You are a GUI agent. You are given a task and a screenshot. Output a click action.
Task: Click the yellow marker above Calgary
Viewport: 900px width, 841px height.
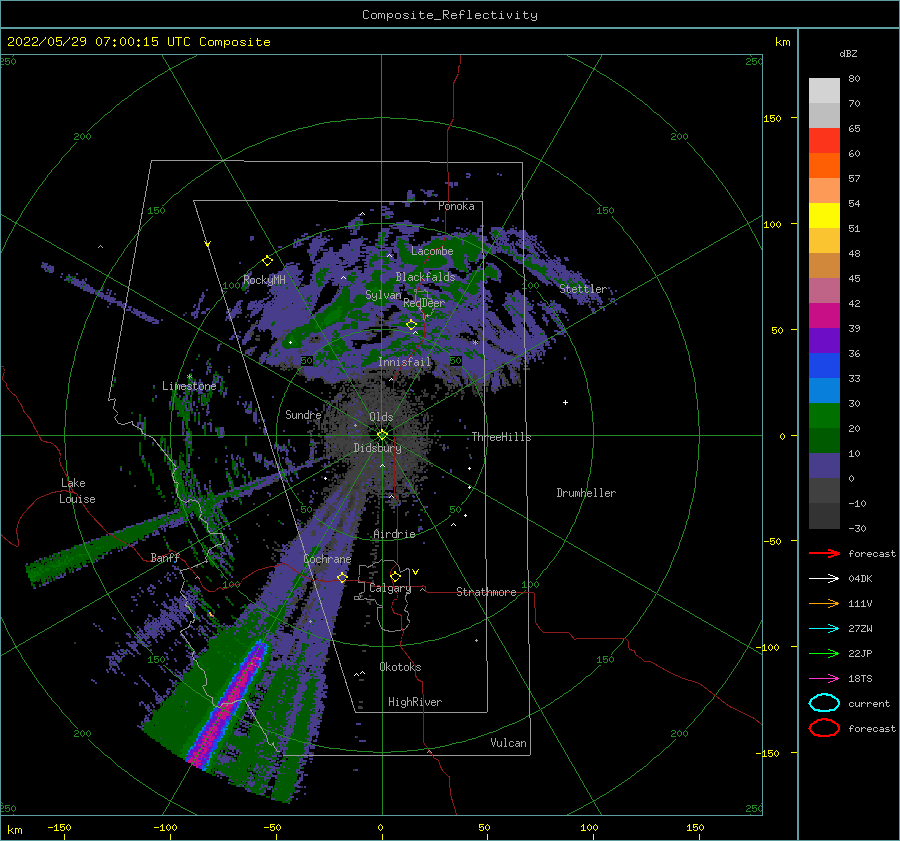point(395,576)
